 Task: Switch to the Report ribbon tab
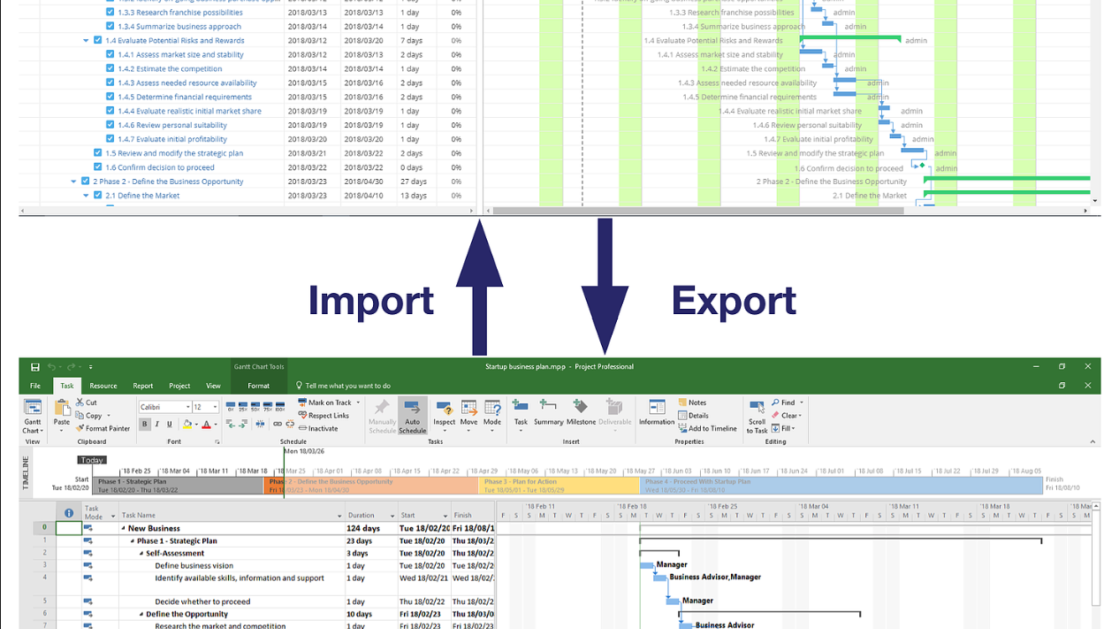click(143, 386)
